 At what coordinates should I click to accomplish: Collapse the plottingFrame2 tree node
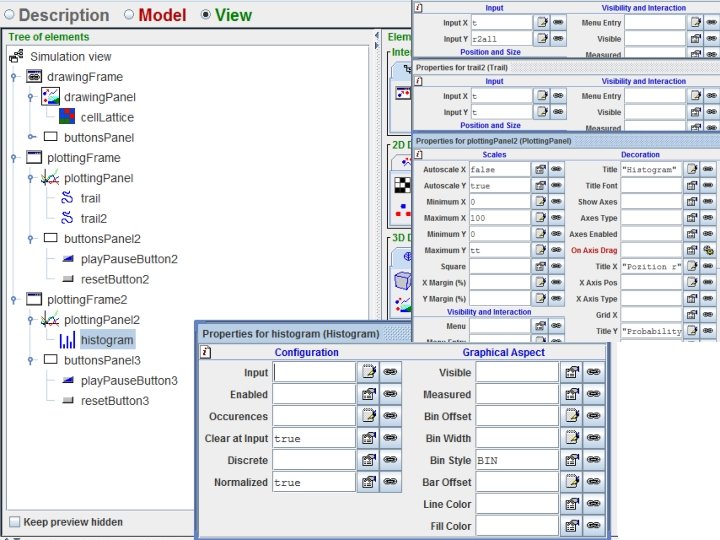click(x=14, y=300)
